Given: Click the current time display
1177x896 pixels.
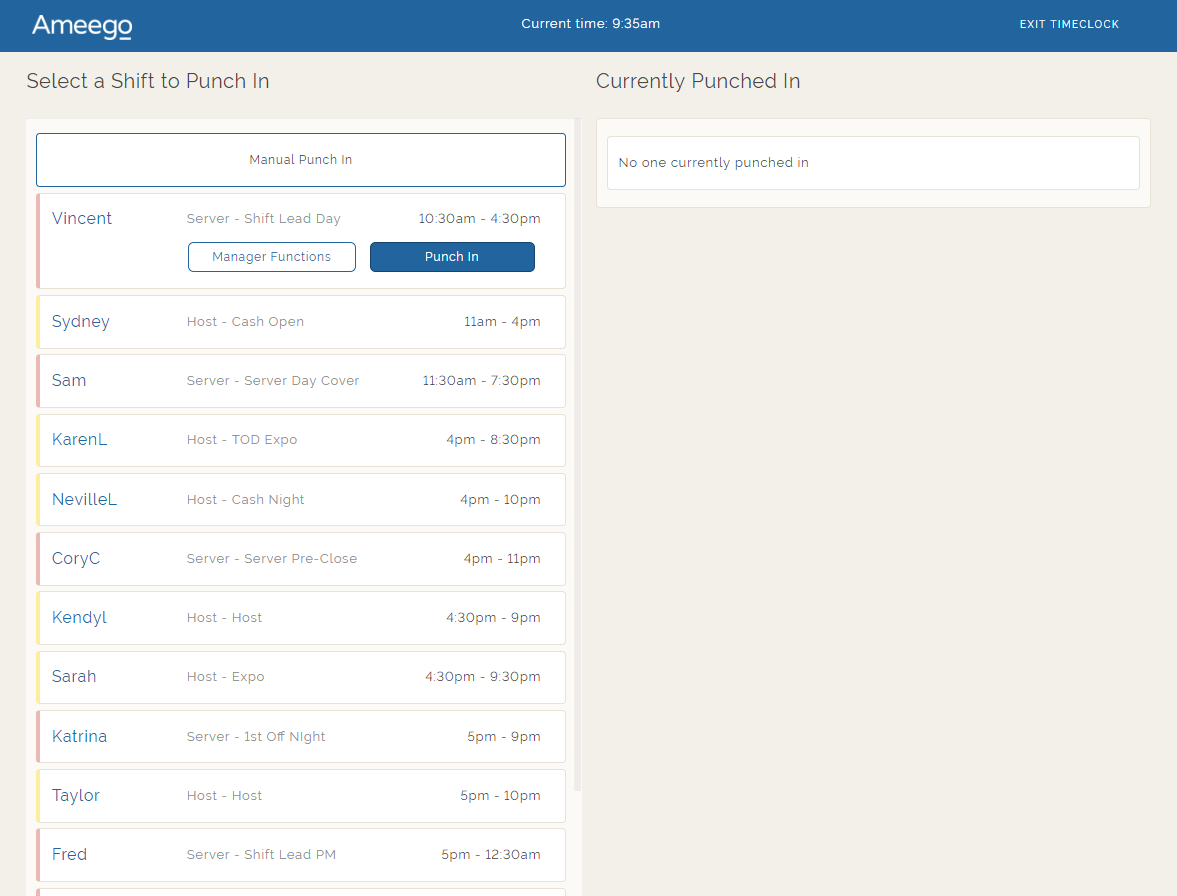Looking at the screenshot, I should [x=590, y=24].
